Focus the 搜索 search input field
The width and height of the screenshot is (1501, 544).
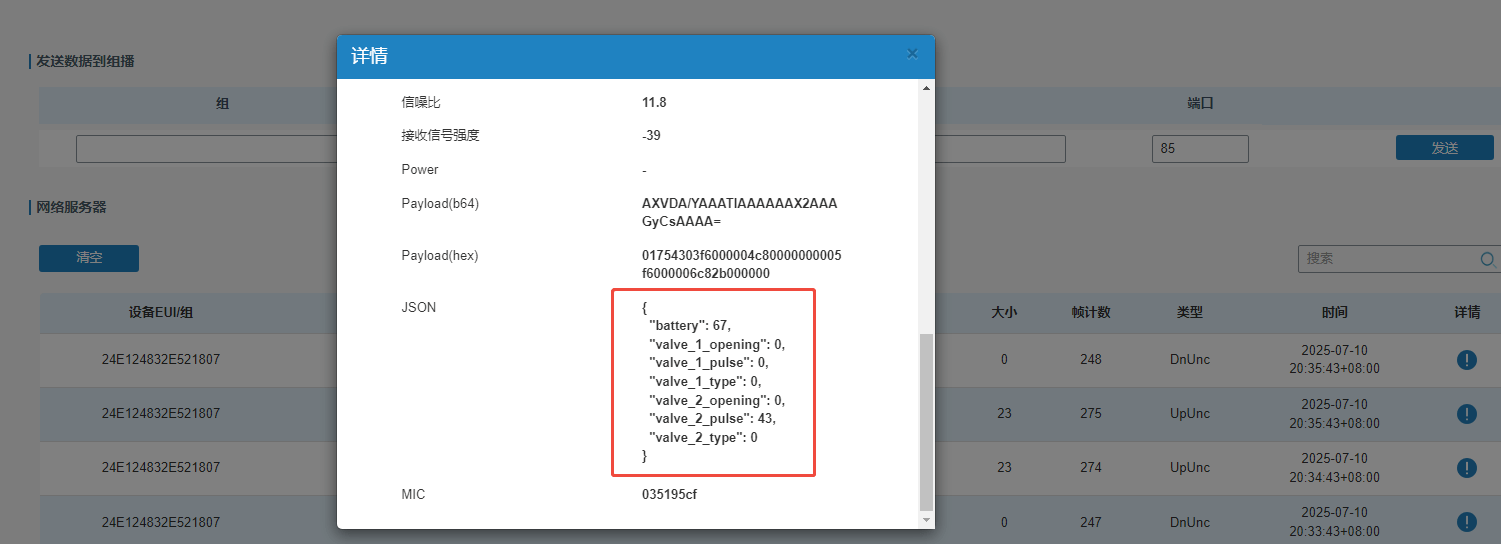1390,258
